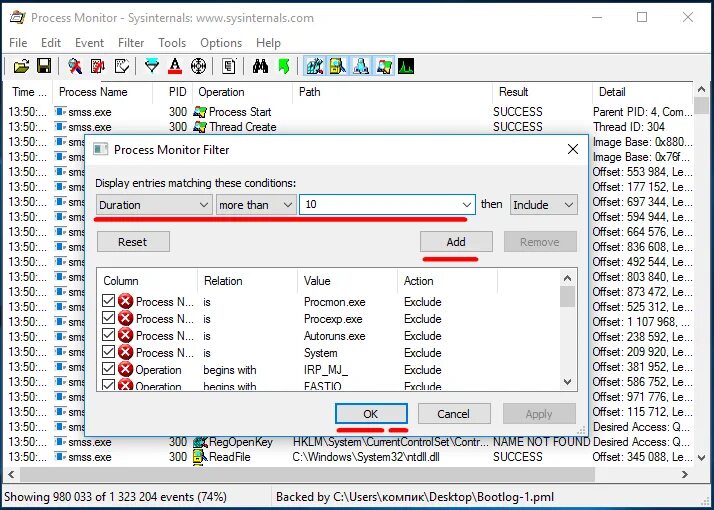Viewport: 714px width, 510px height.
Task: Click the Process Name column header
Action: click(102, 92)
